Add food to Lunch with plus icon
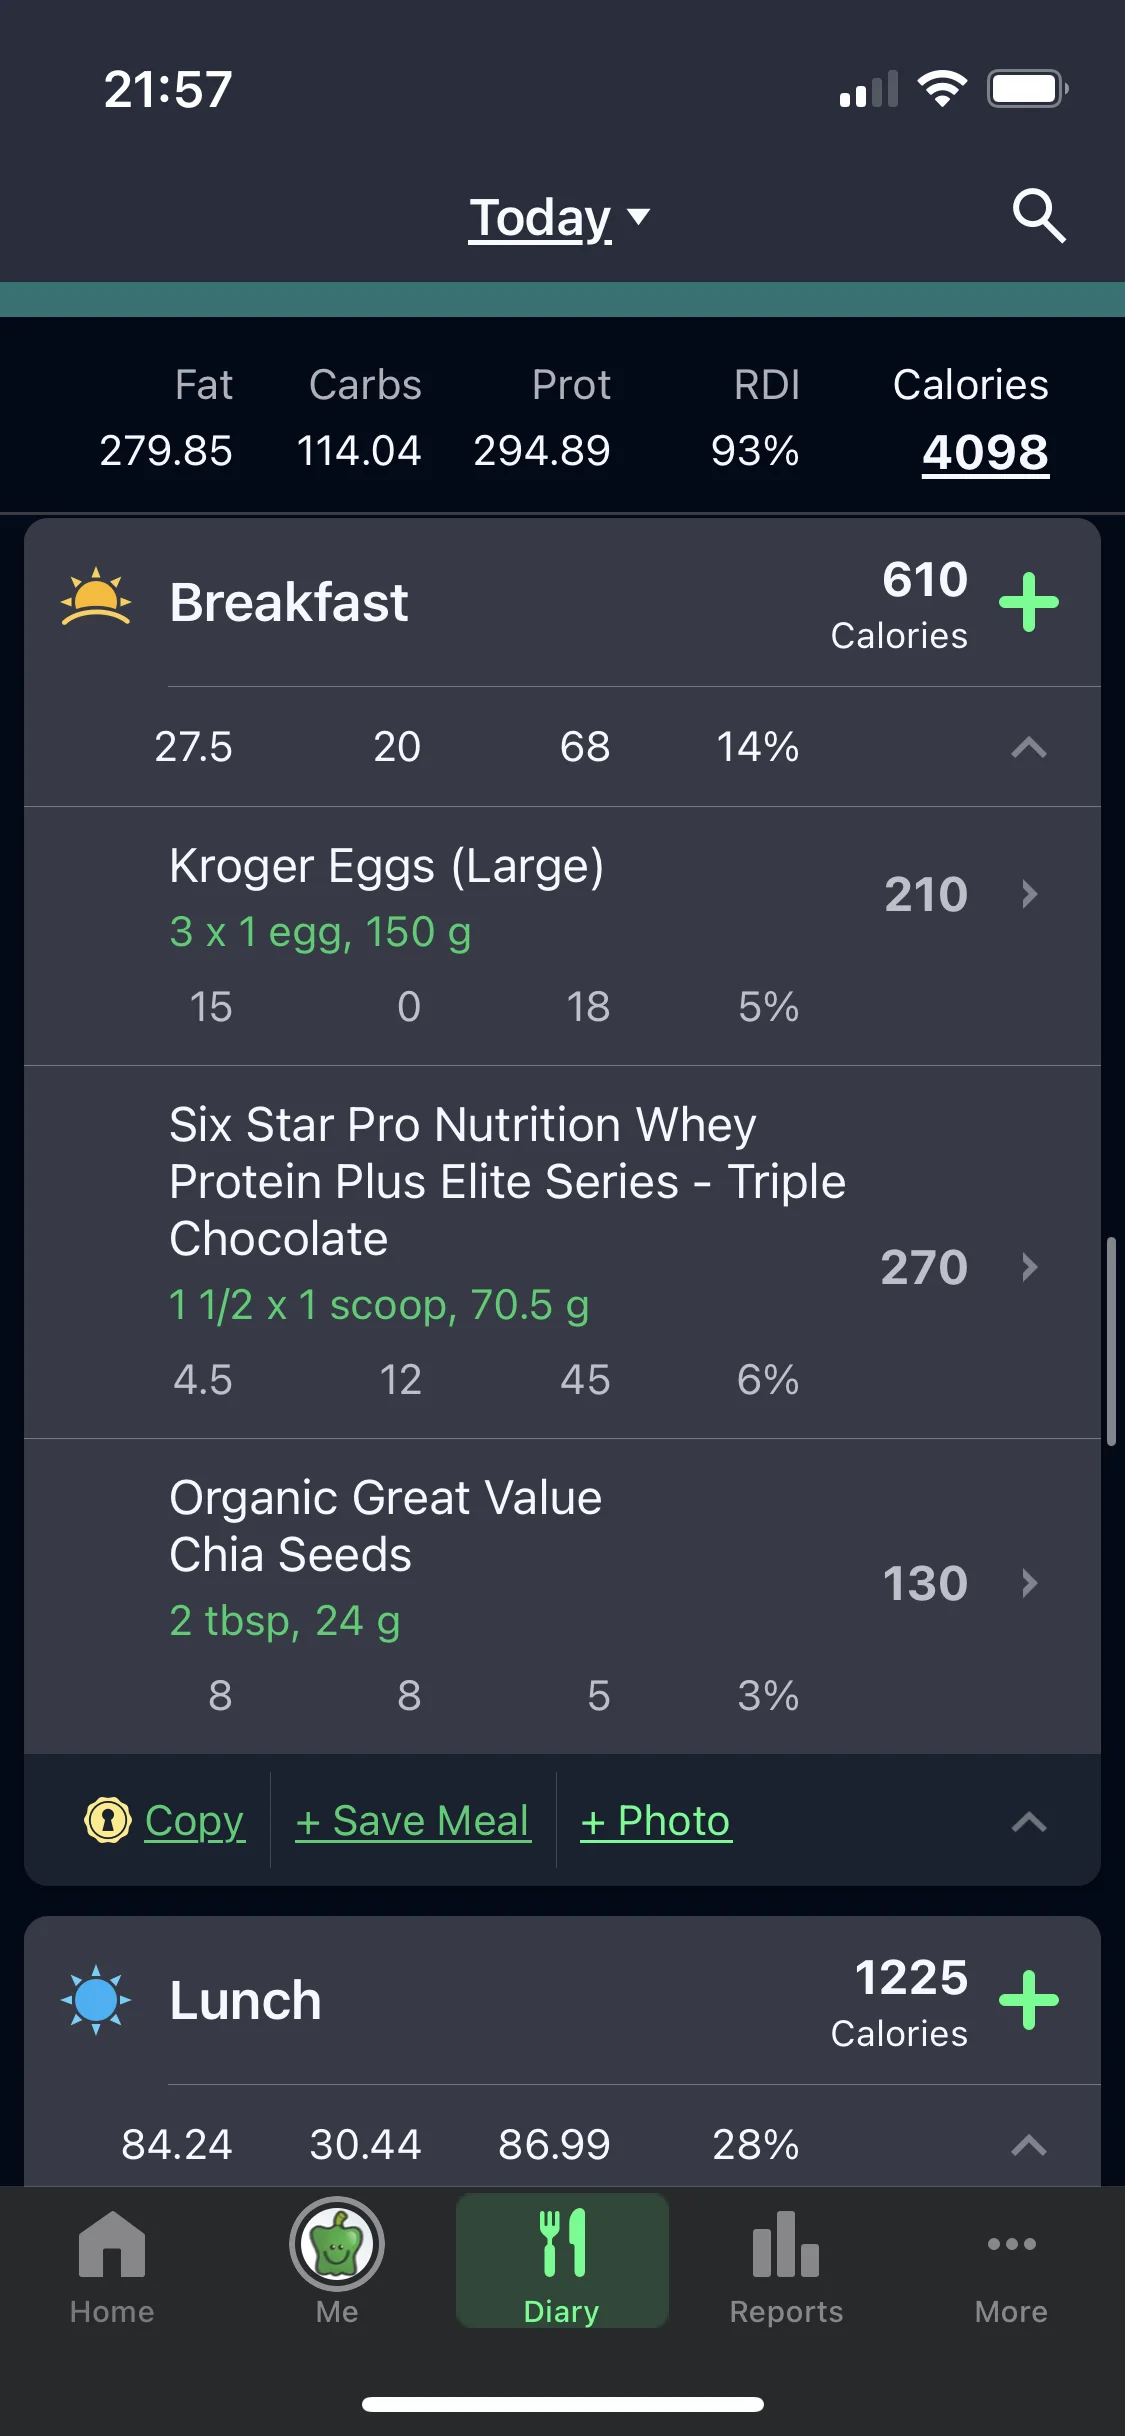This screenshot has height=2436, width=1125. 1029,2000
